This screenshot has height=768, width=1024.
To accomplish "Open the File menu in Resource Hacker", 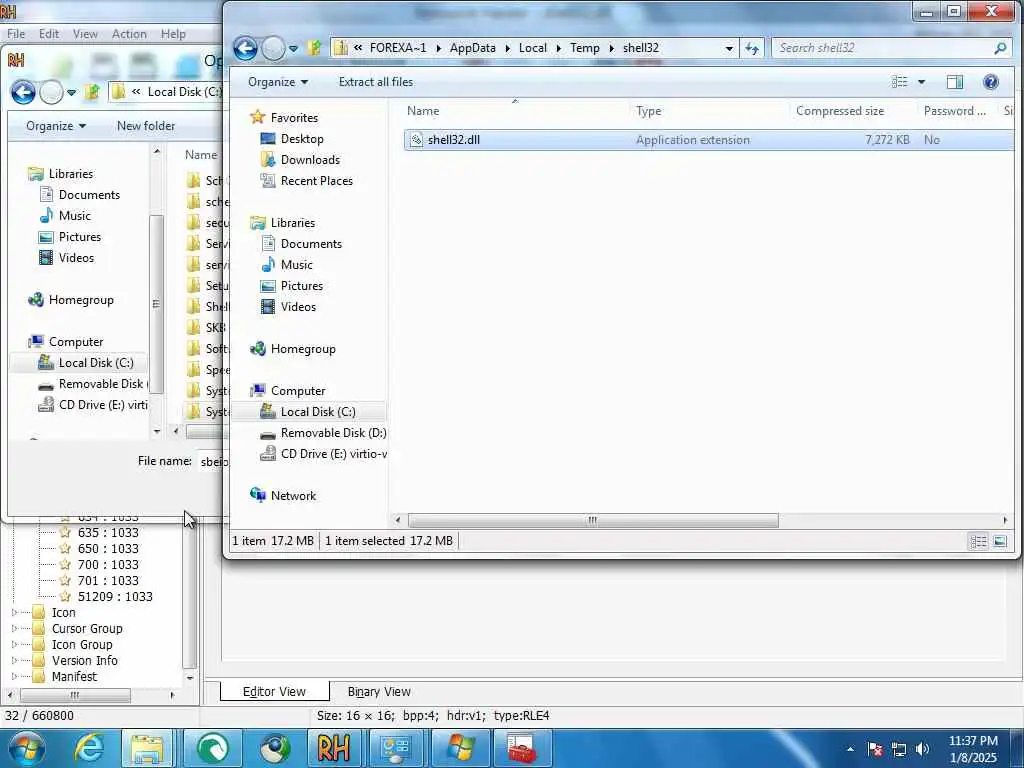I will tap(16, 34).
